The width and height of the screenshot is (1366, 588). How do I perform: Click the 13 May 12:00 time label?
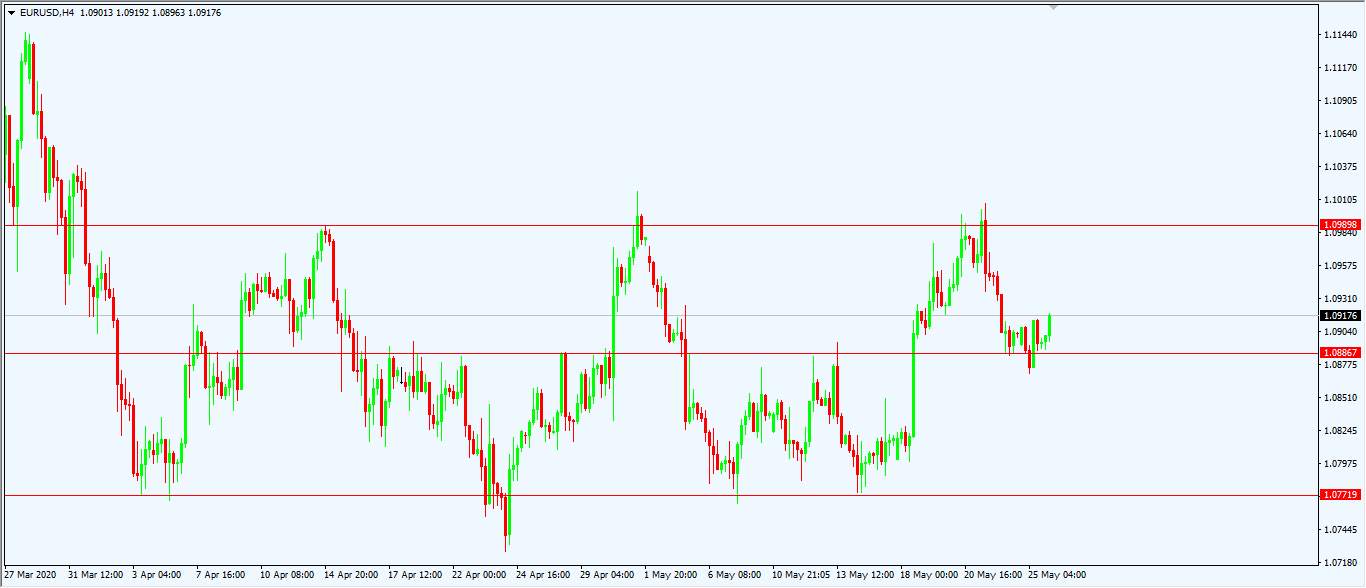click(864, 575)
